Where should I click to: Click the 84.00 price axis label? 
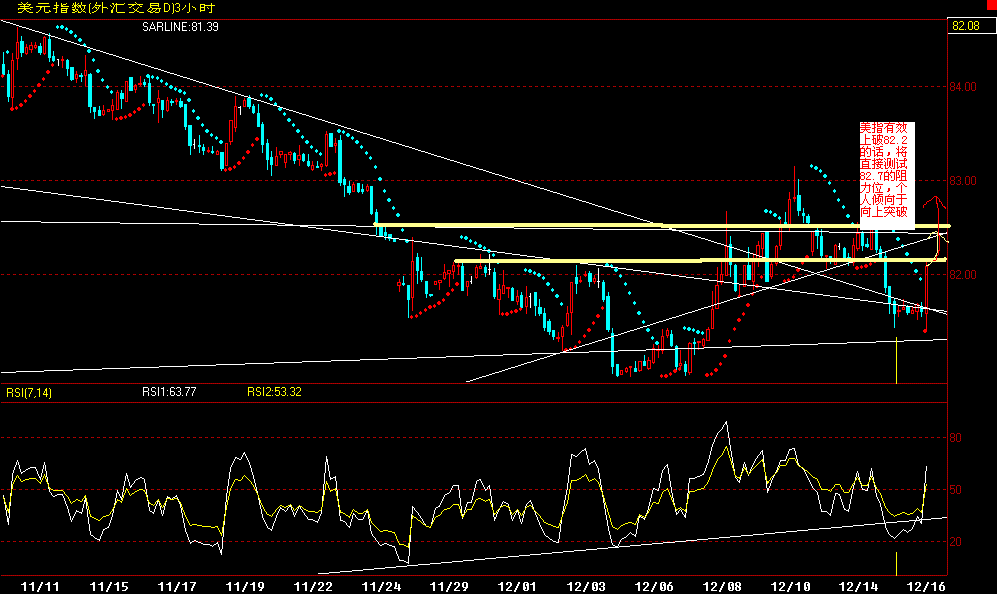pos(963,87)
